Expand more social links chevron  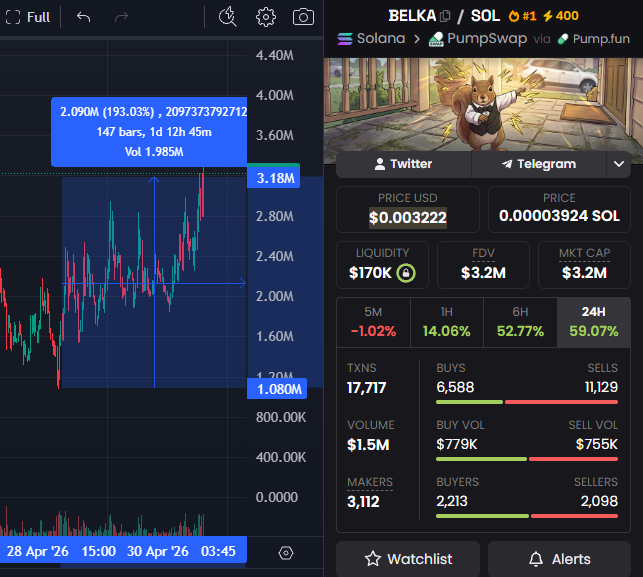click(619, 164)
